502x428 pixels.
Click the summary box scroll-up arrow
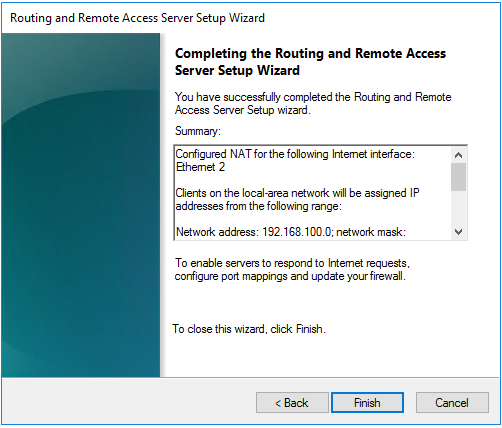459,155
